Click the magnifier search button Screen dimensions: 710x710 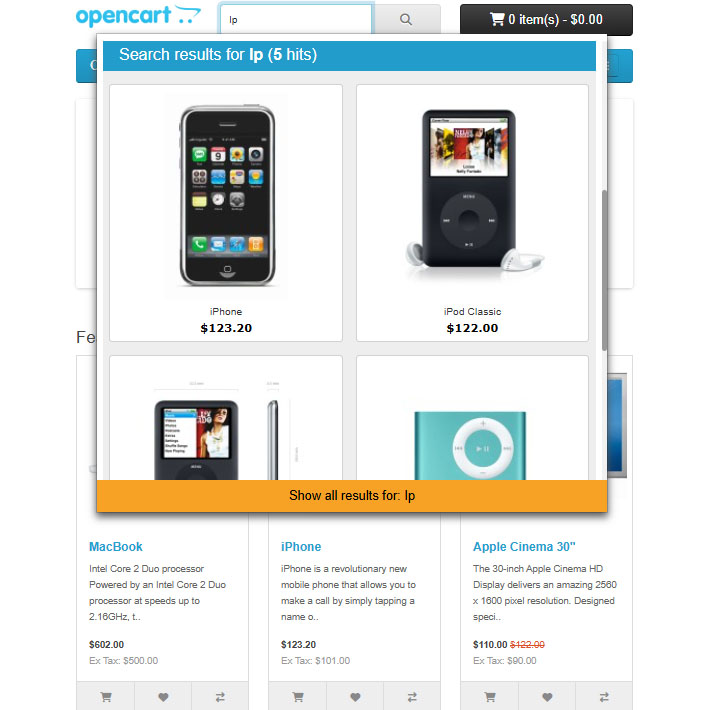[x=406, y=19]
